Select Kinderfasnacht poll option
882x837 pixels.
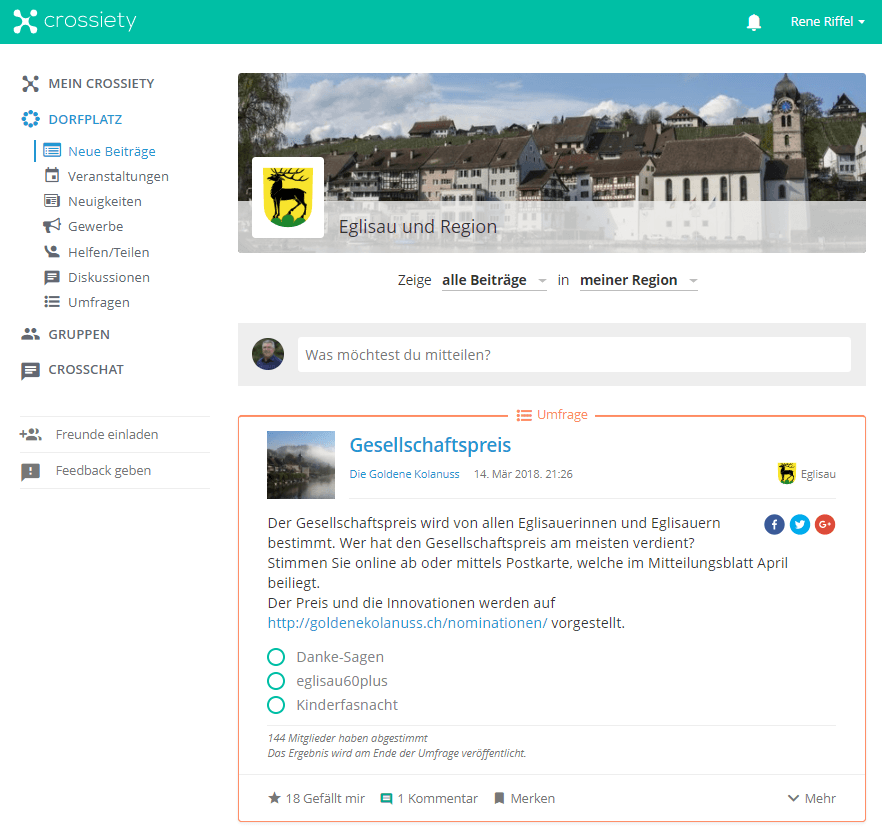pos(276,705)
